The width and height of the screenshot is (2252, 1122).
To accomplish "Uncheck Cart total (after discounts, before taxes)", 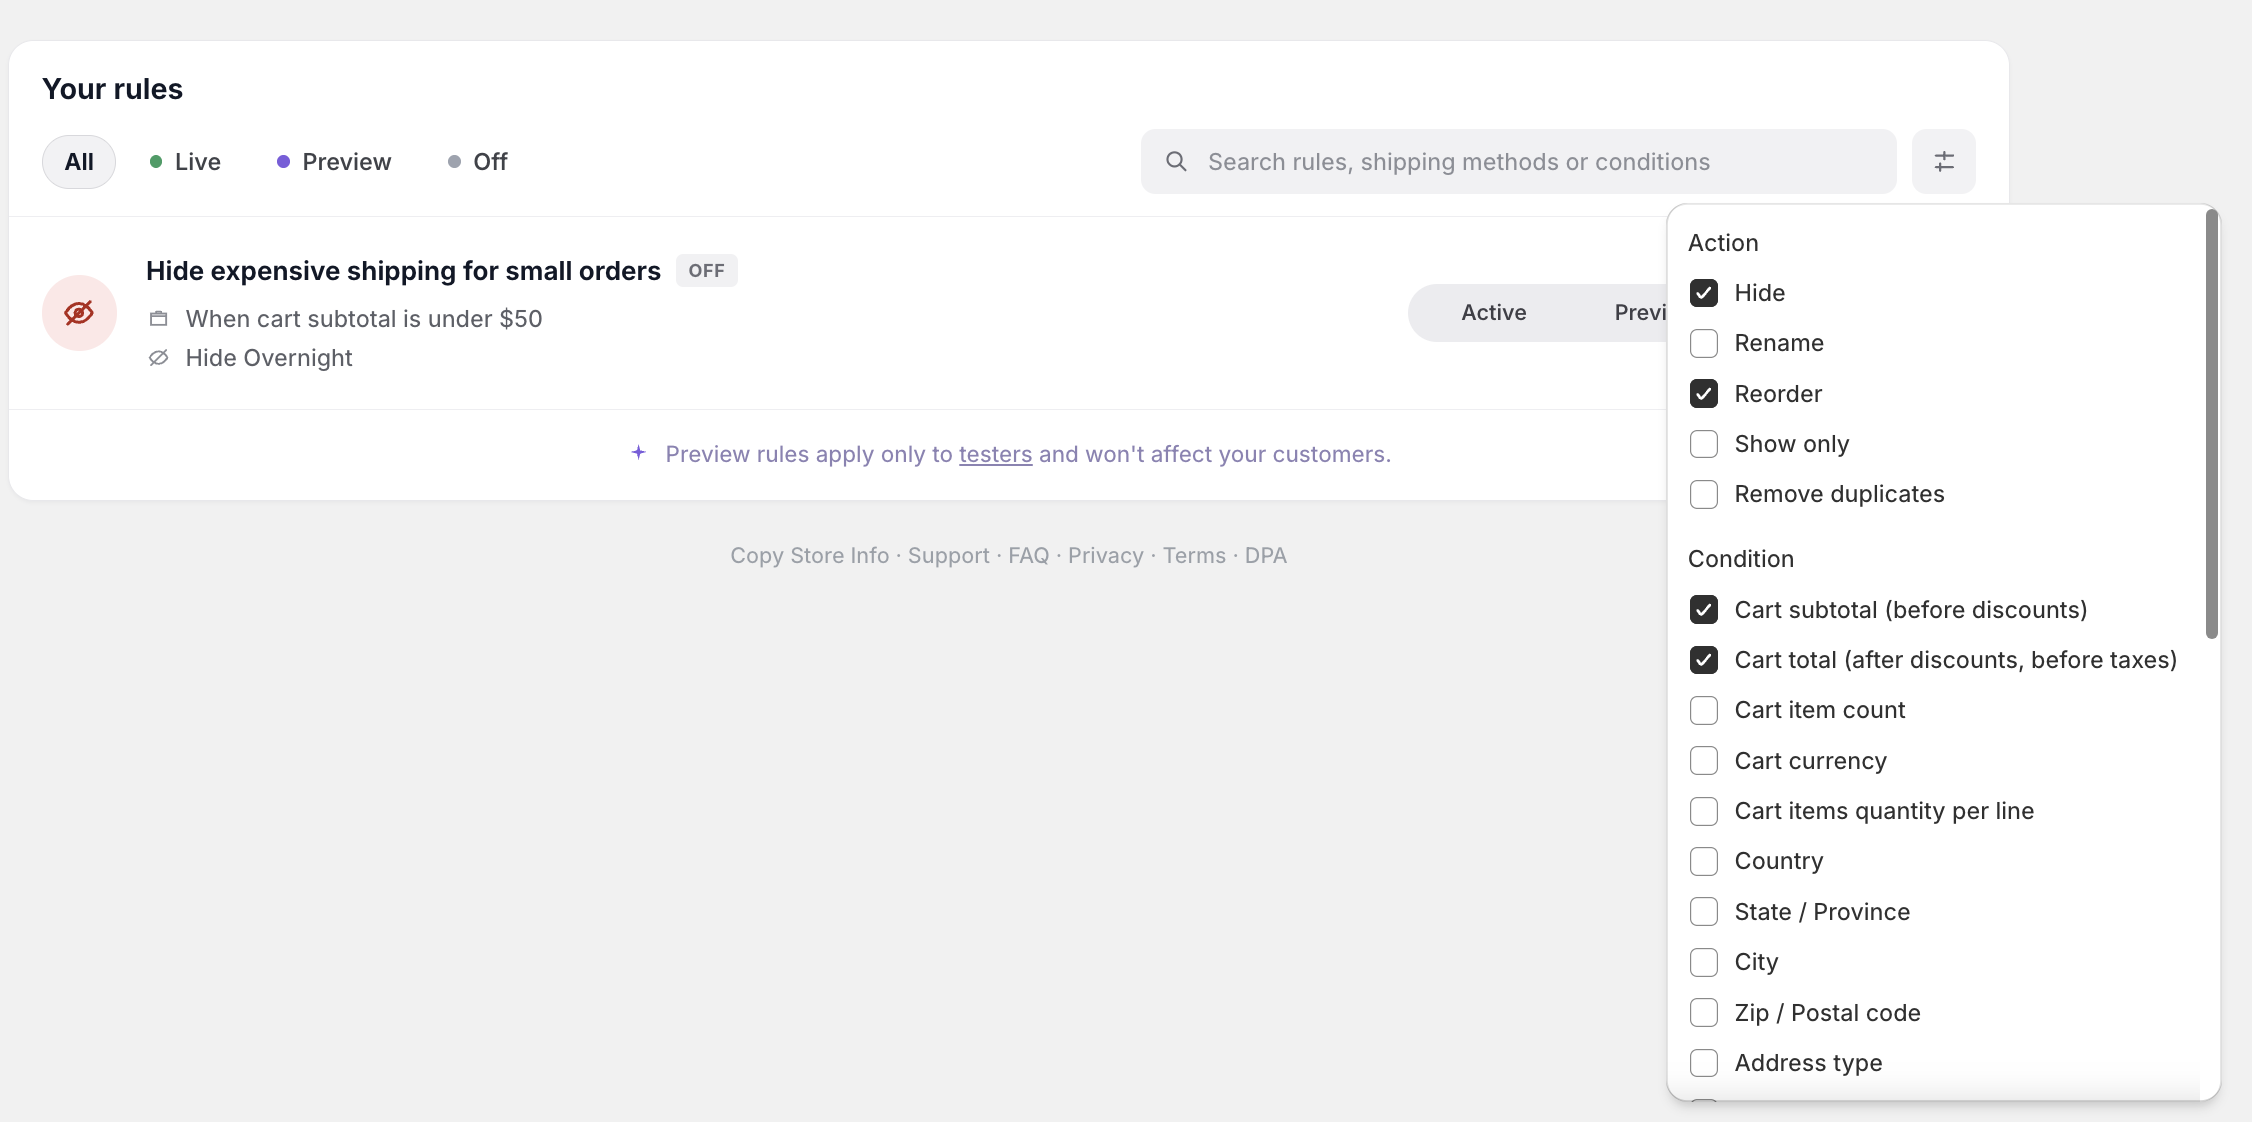I will coord(1703,660).
